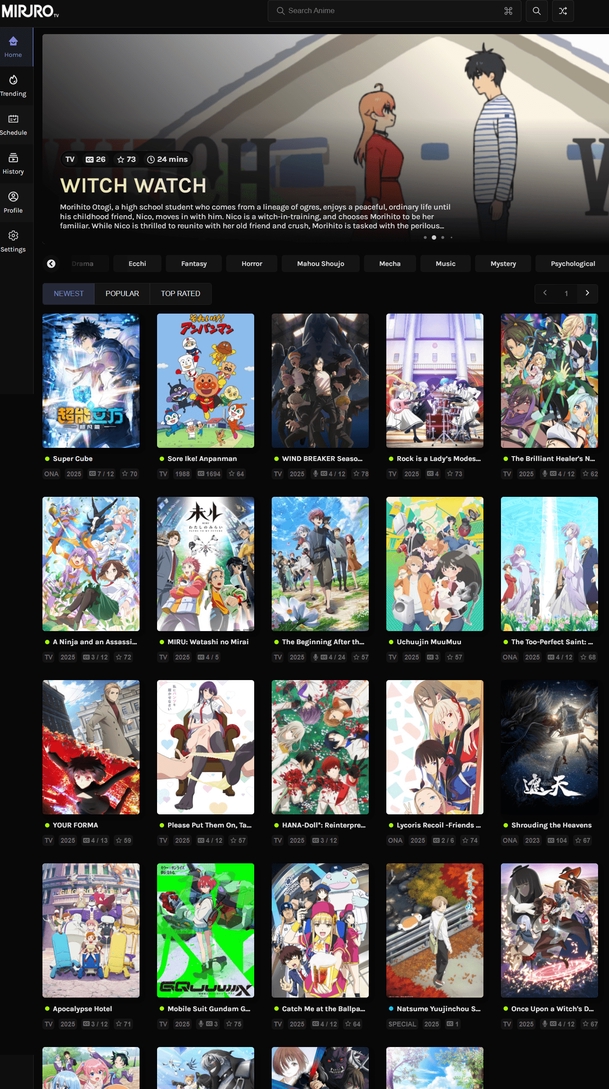The width and height of the screenshot is (609, 1089).
Task: Open Please Put Them On poster
Action: point(206,747)
